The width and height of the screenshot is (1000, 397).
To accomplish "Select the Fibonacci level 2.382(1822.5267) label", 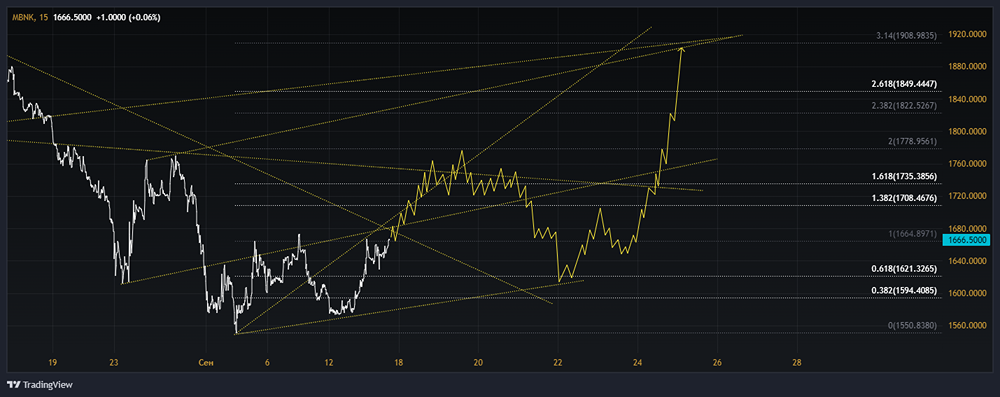I will tap(904, 106).
